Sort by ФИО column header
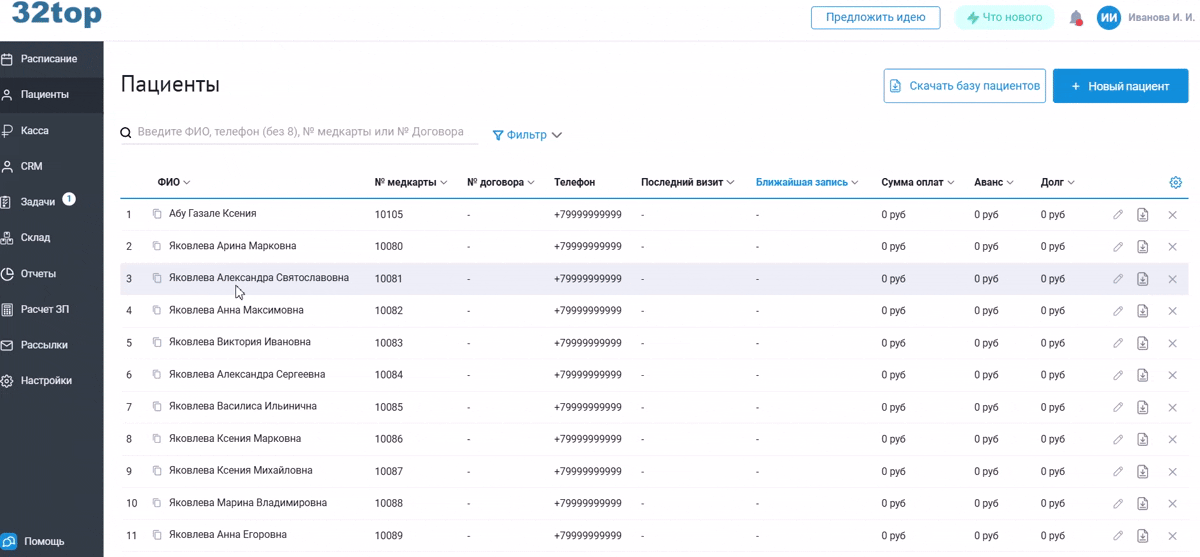Screen dimensions: 1200x557 coord(173,182)
